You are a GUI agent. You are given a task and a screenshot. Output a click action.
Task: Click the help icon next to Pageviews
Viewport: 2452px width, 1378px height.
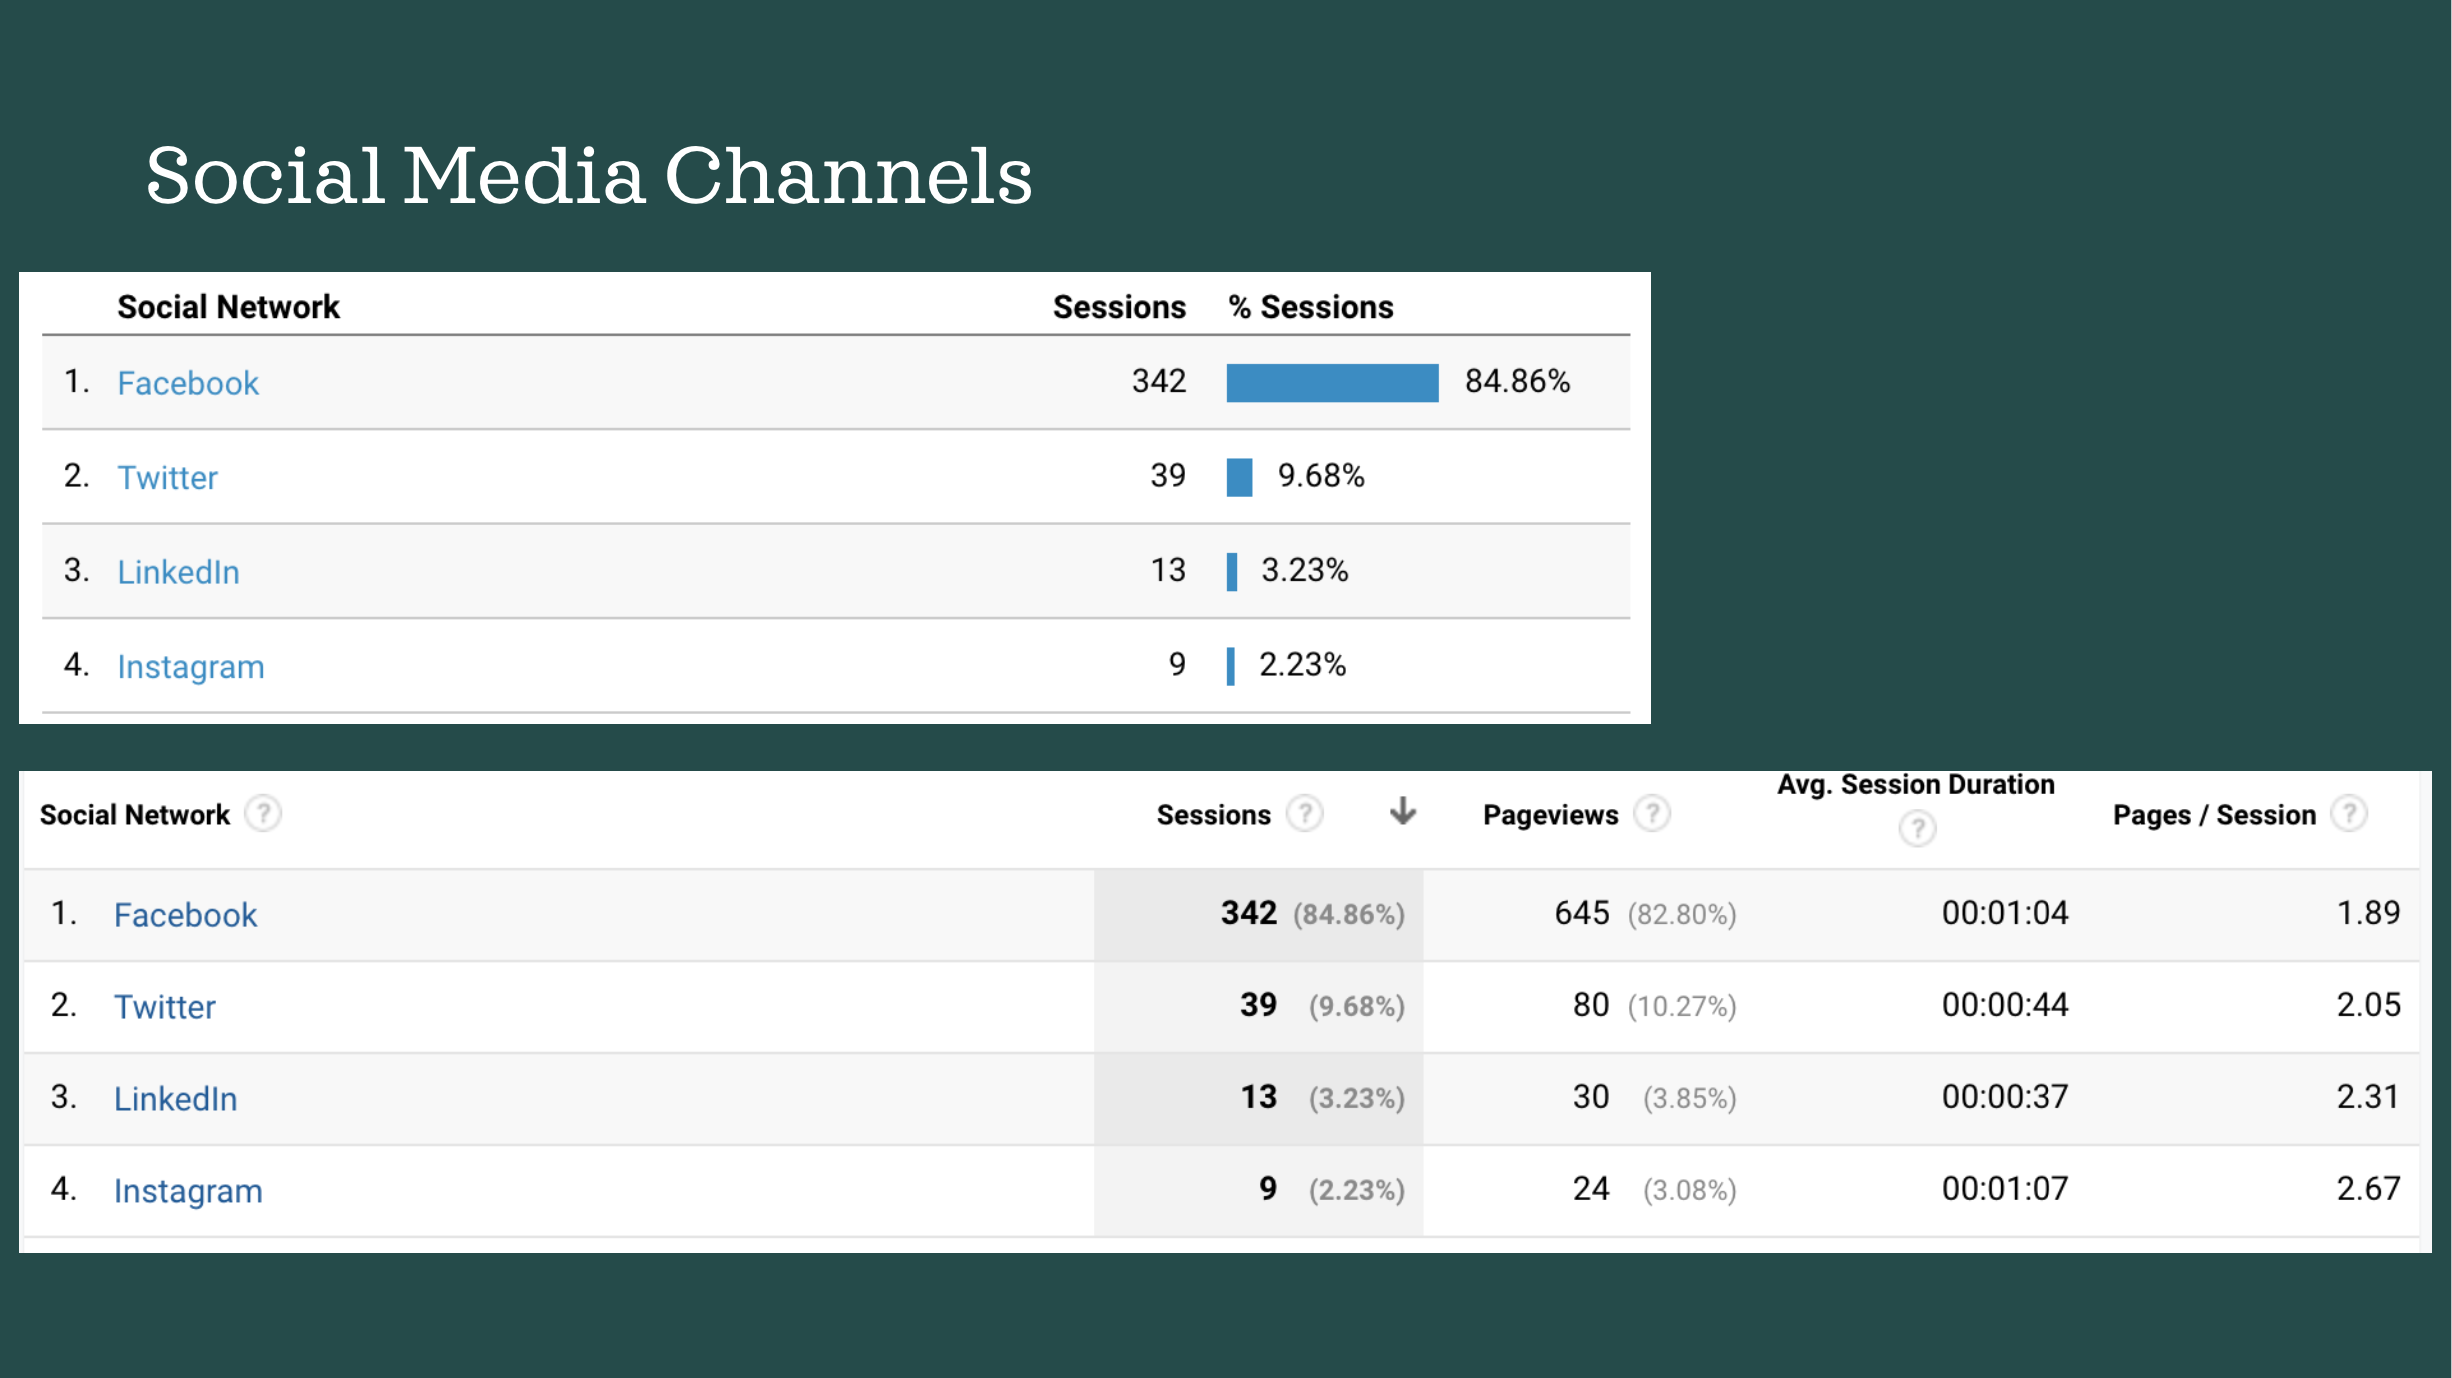click(x=1652, y=814)
